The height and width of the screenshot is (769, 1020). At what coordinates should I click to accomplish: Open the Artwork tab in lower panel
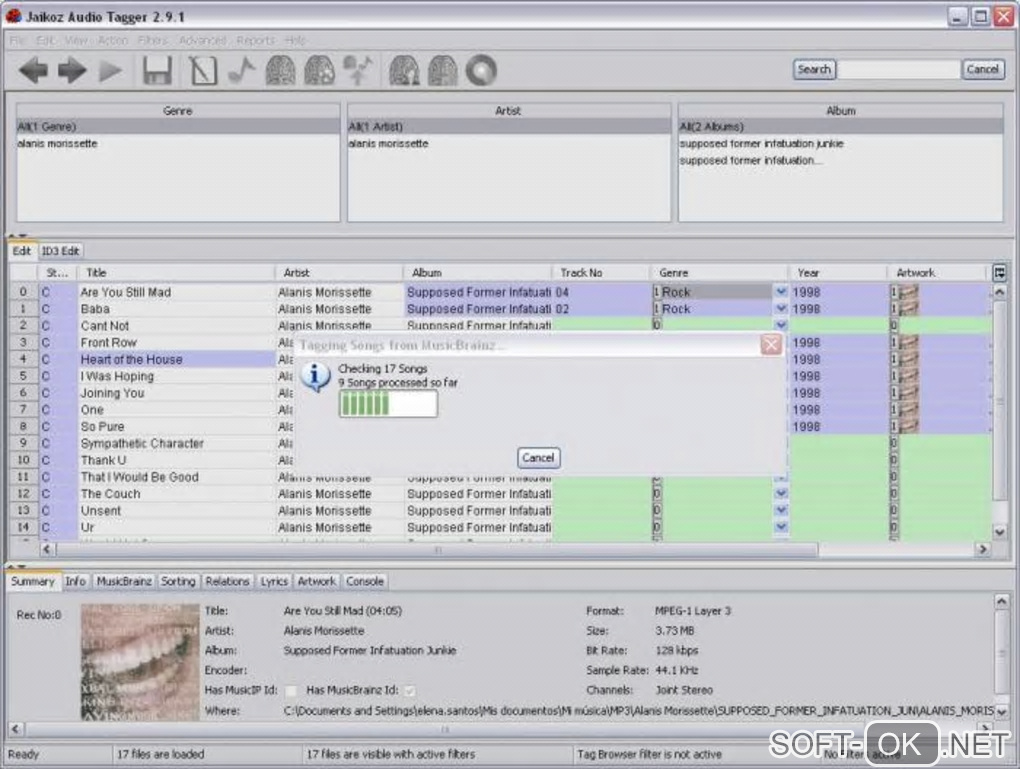316,582
